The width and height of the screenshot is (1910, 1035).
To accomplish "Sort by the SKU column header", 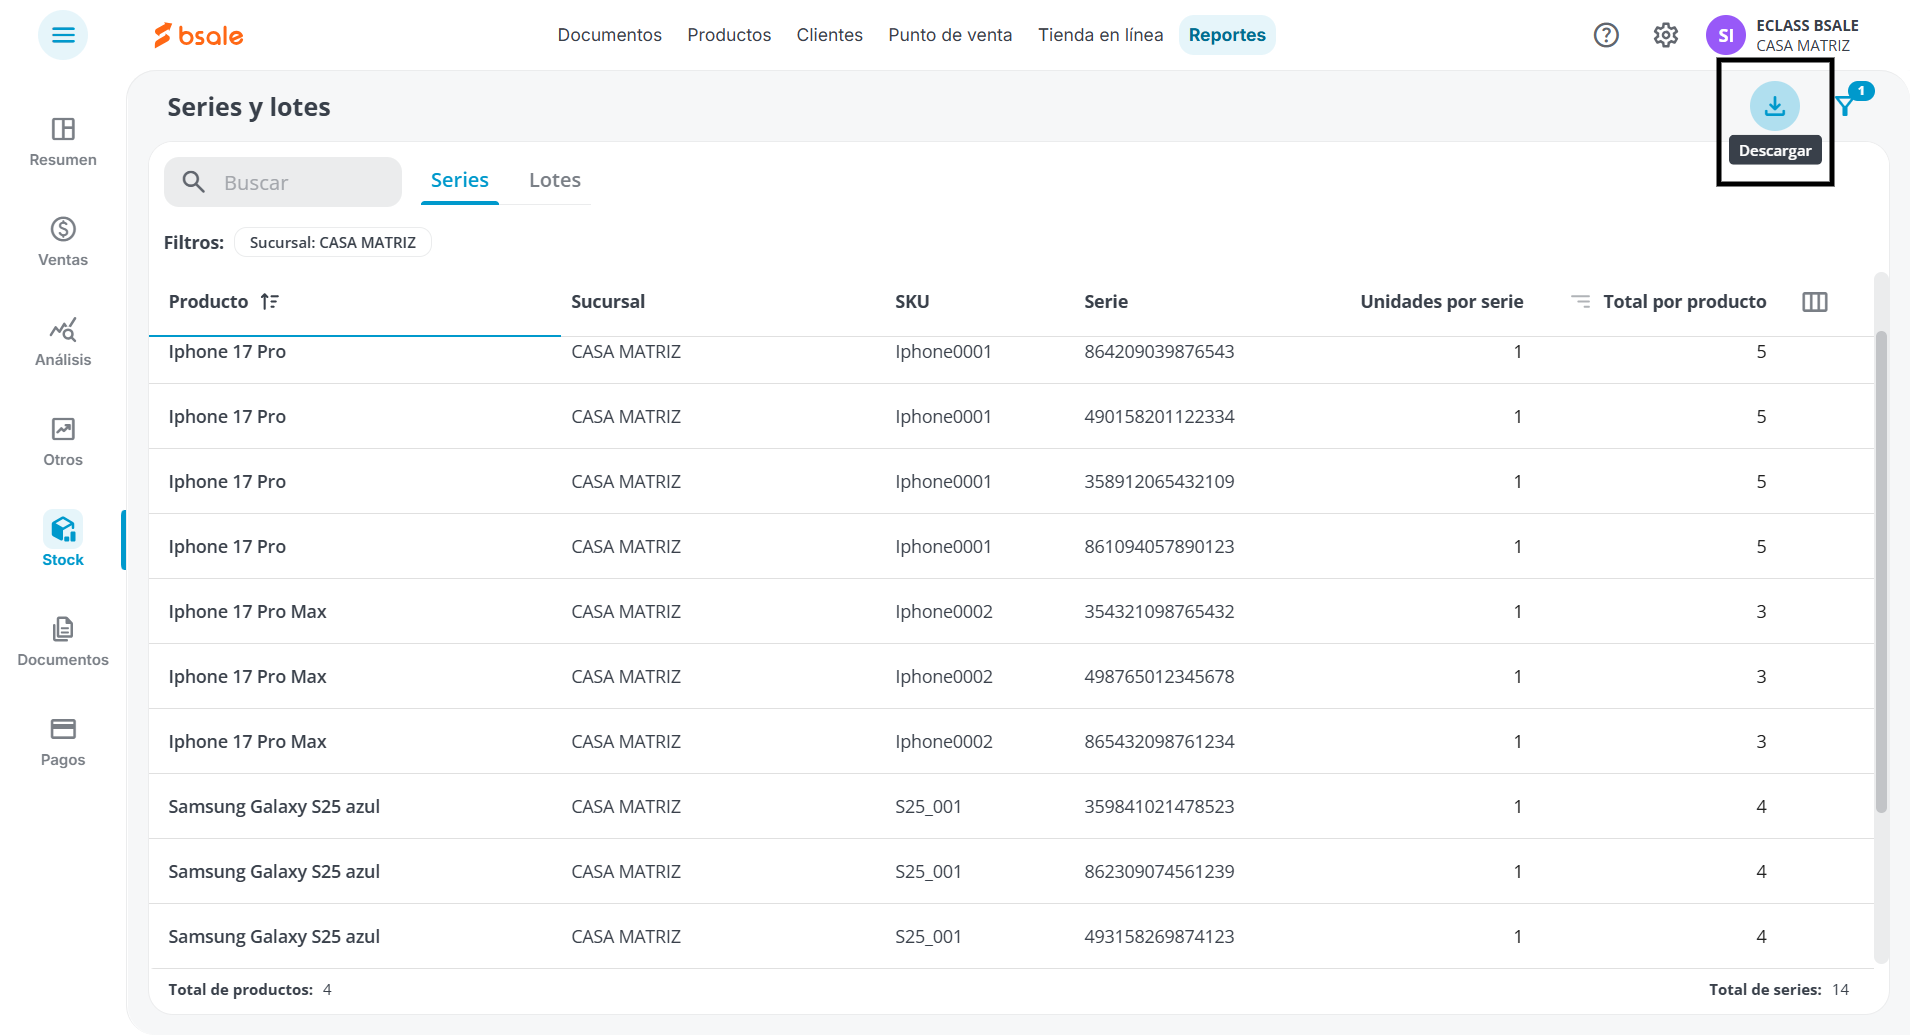I will (912, 302).
